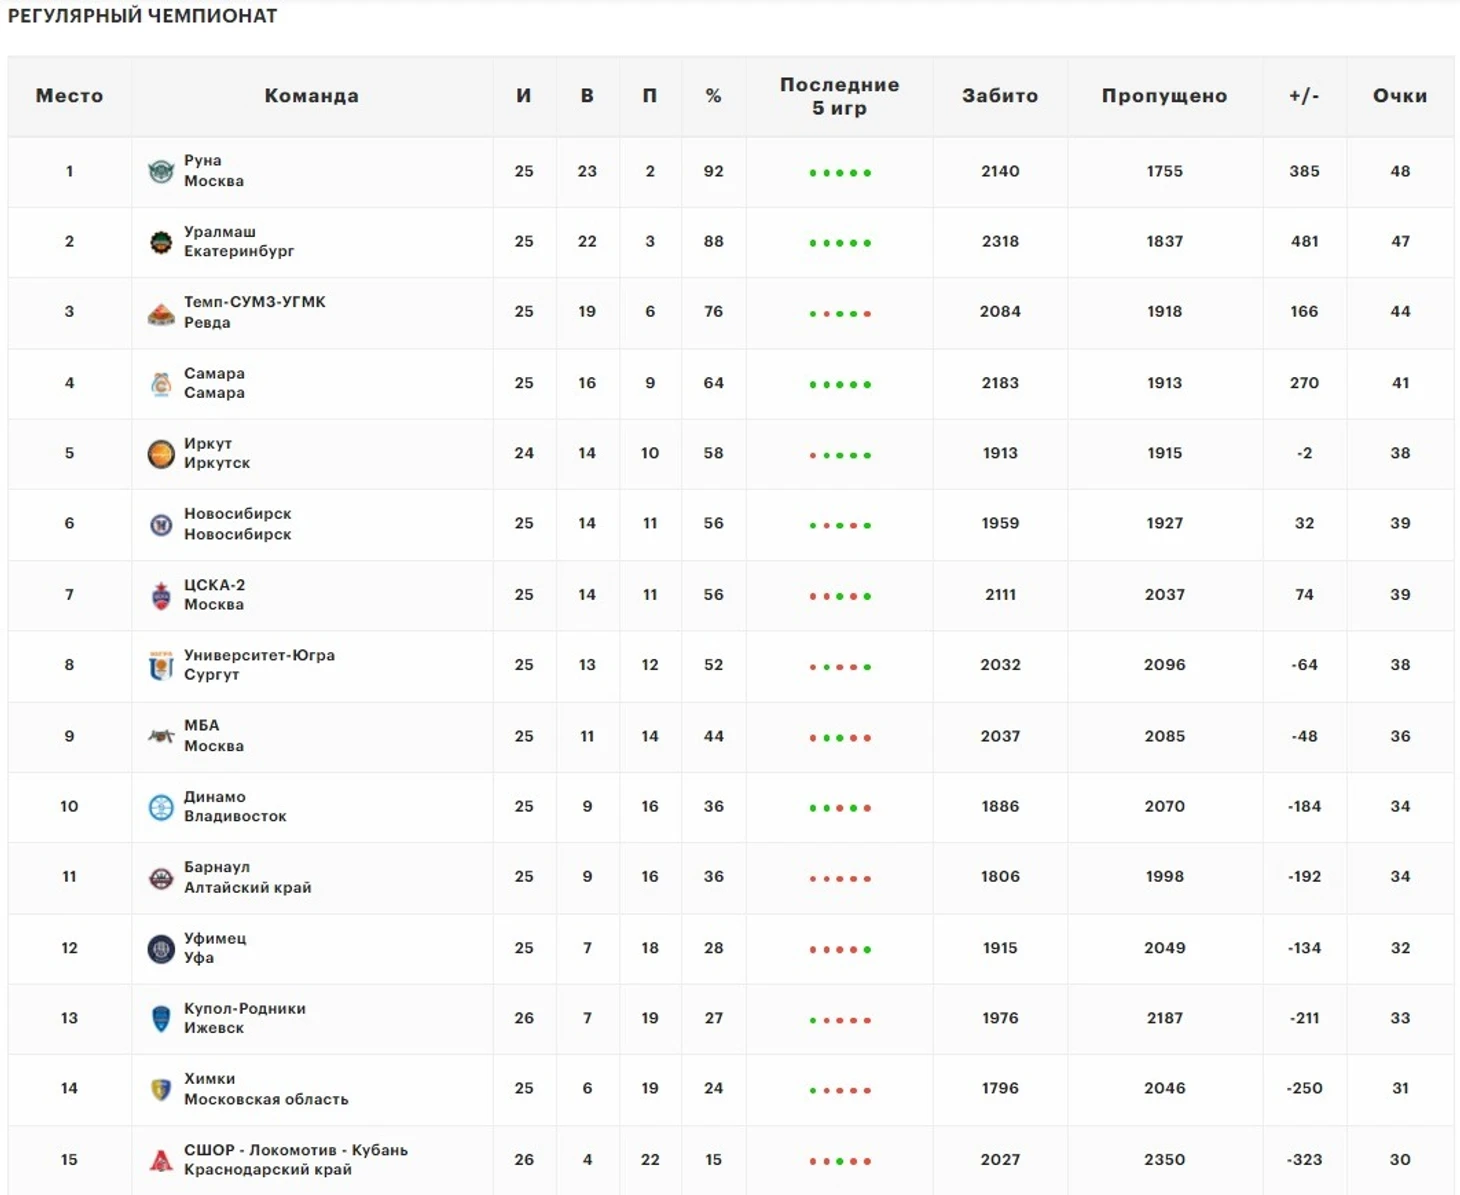The height and width of the screenshot is (1195, 1460).
Task: Click the Место column header
Action: [69, 96]
